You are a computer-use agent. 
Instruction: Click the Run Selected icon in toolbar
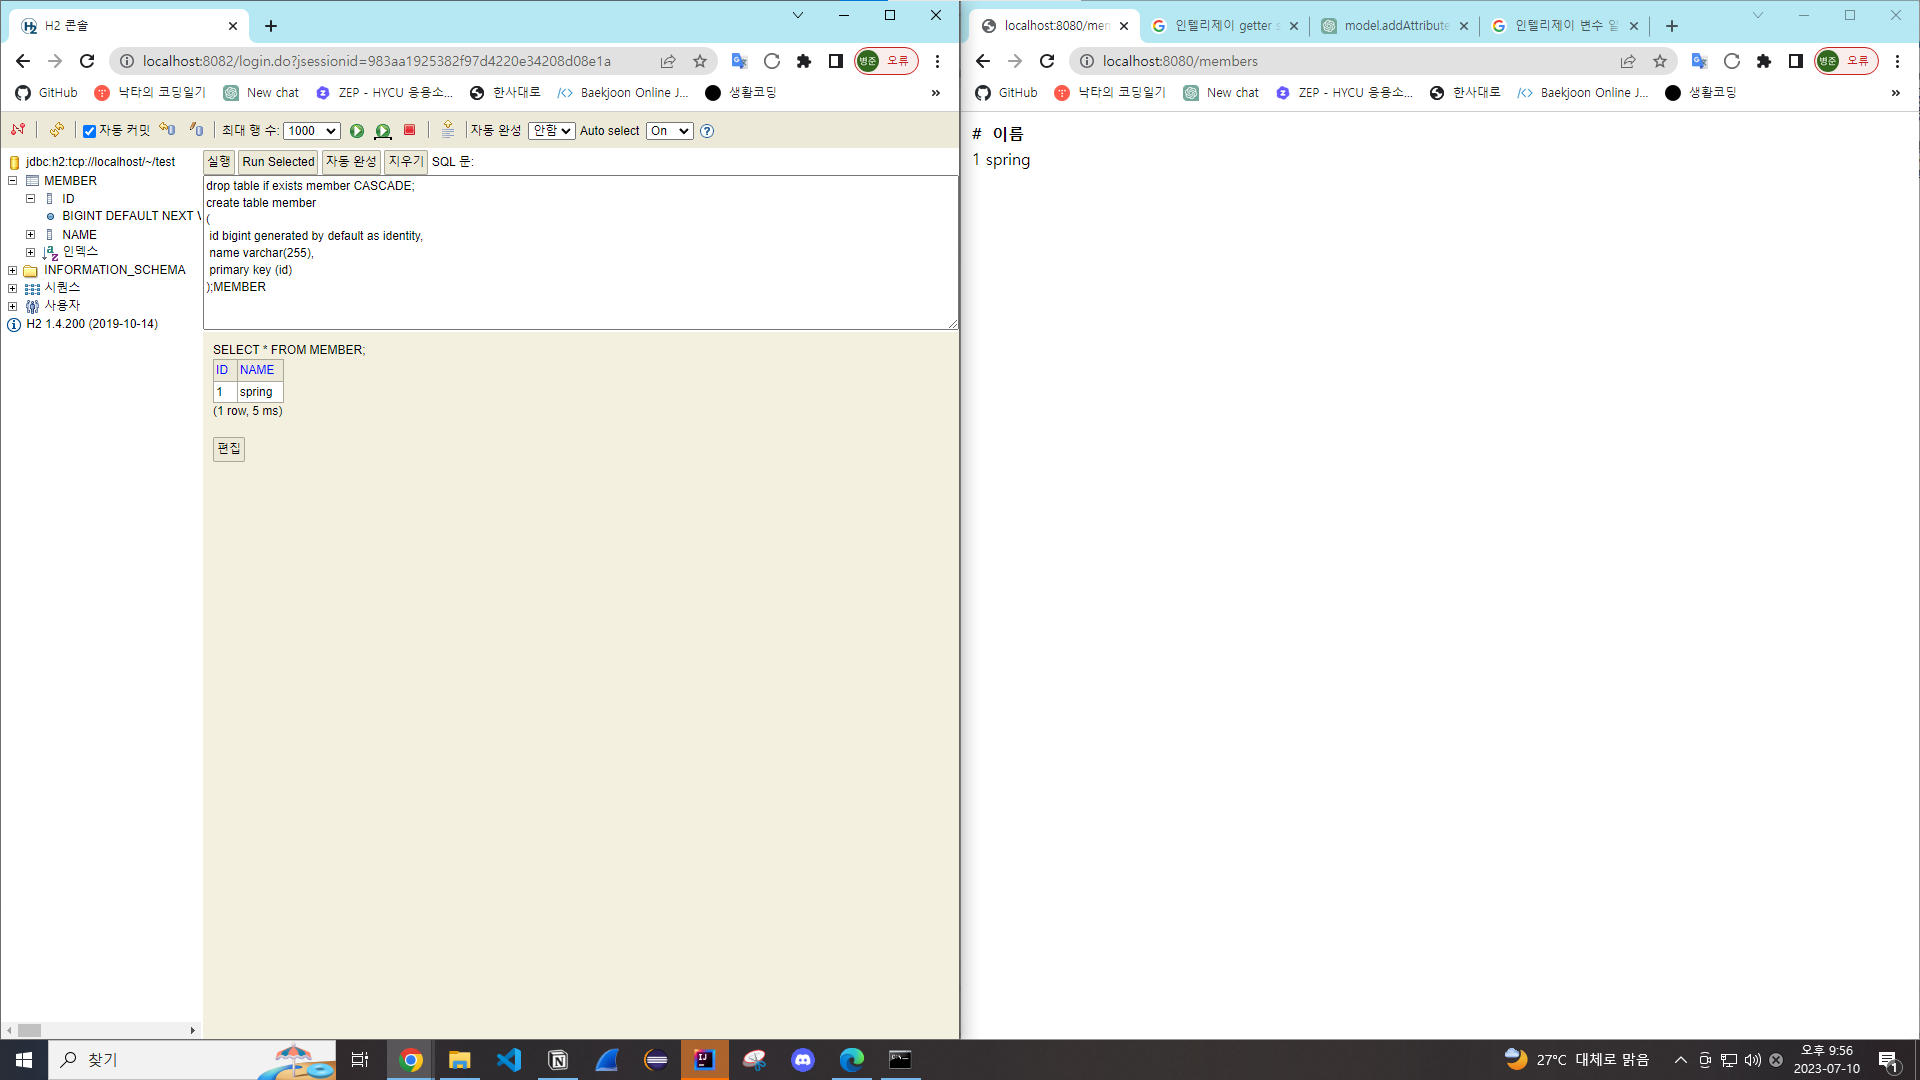click(382, 131)
